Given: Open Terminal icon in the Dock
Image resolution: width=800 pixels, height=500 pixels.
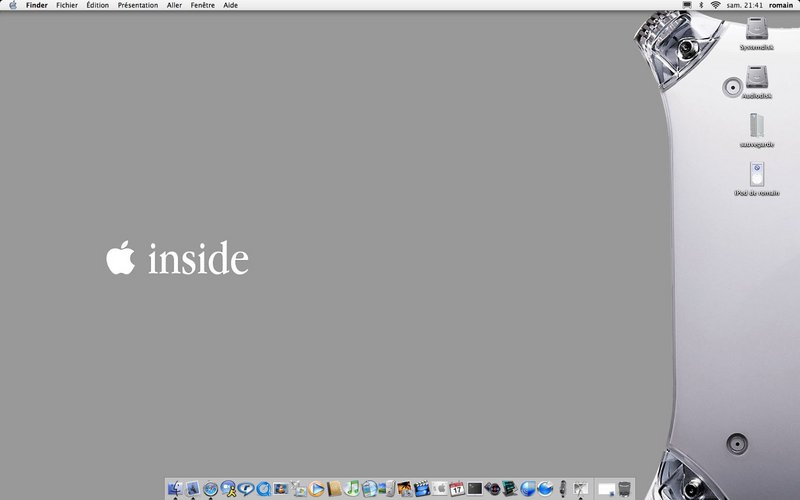Looking at the screenshot, I should coord(474,489).
